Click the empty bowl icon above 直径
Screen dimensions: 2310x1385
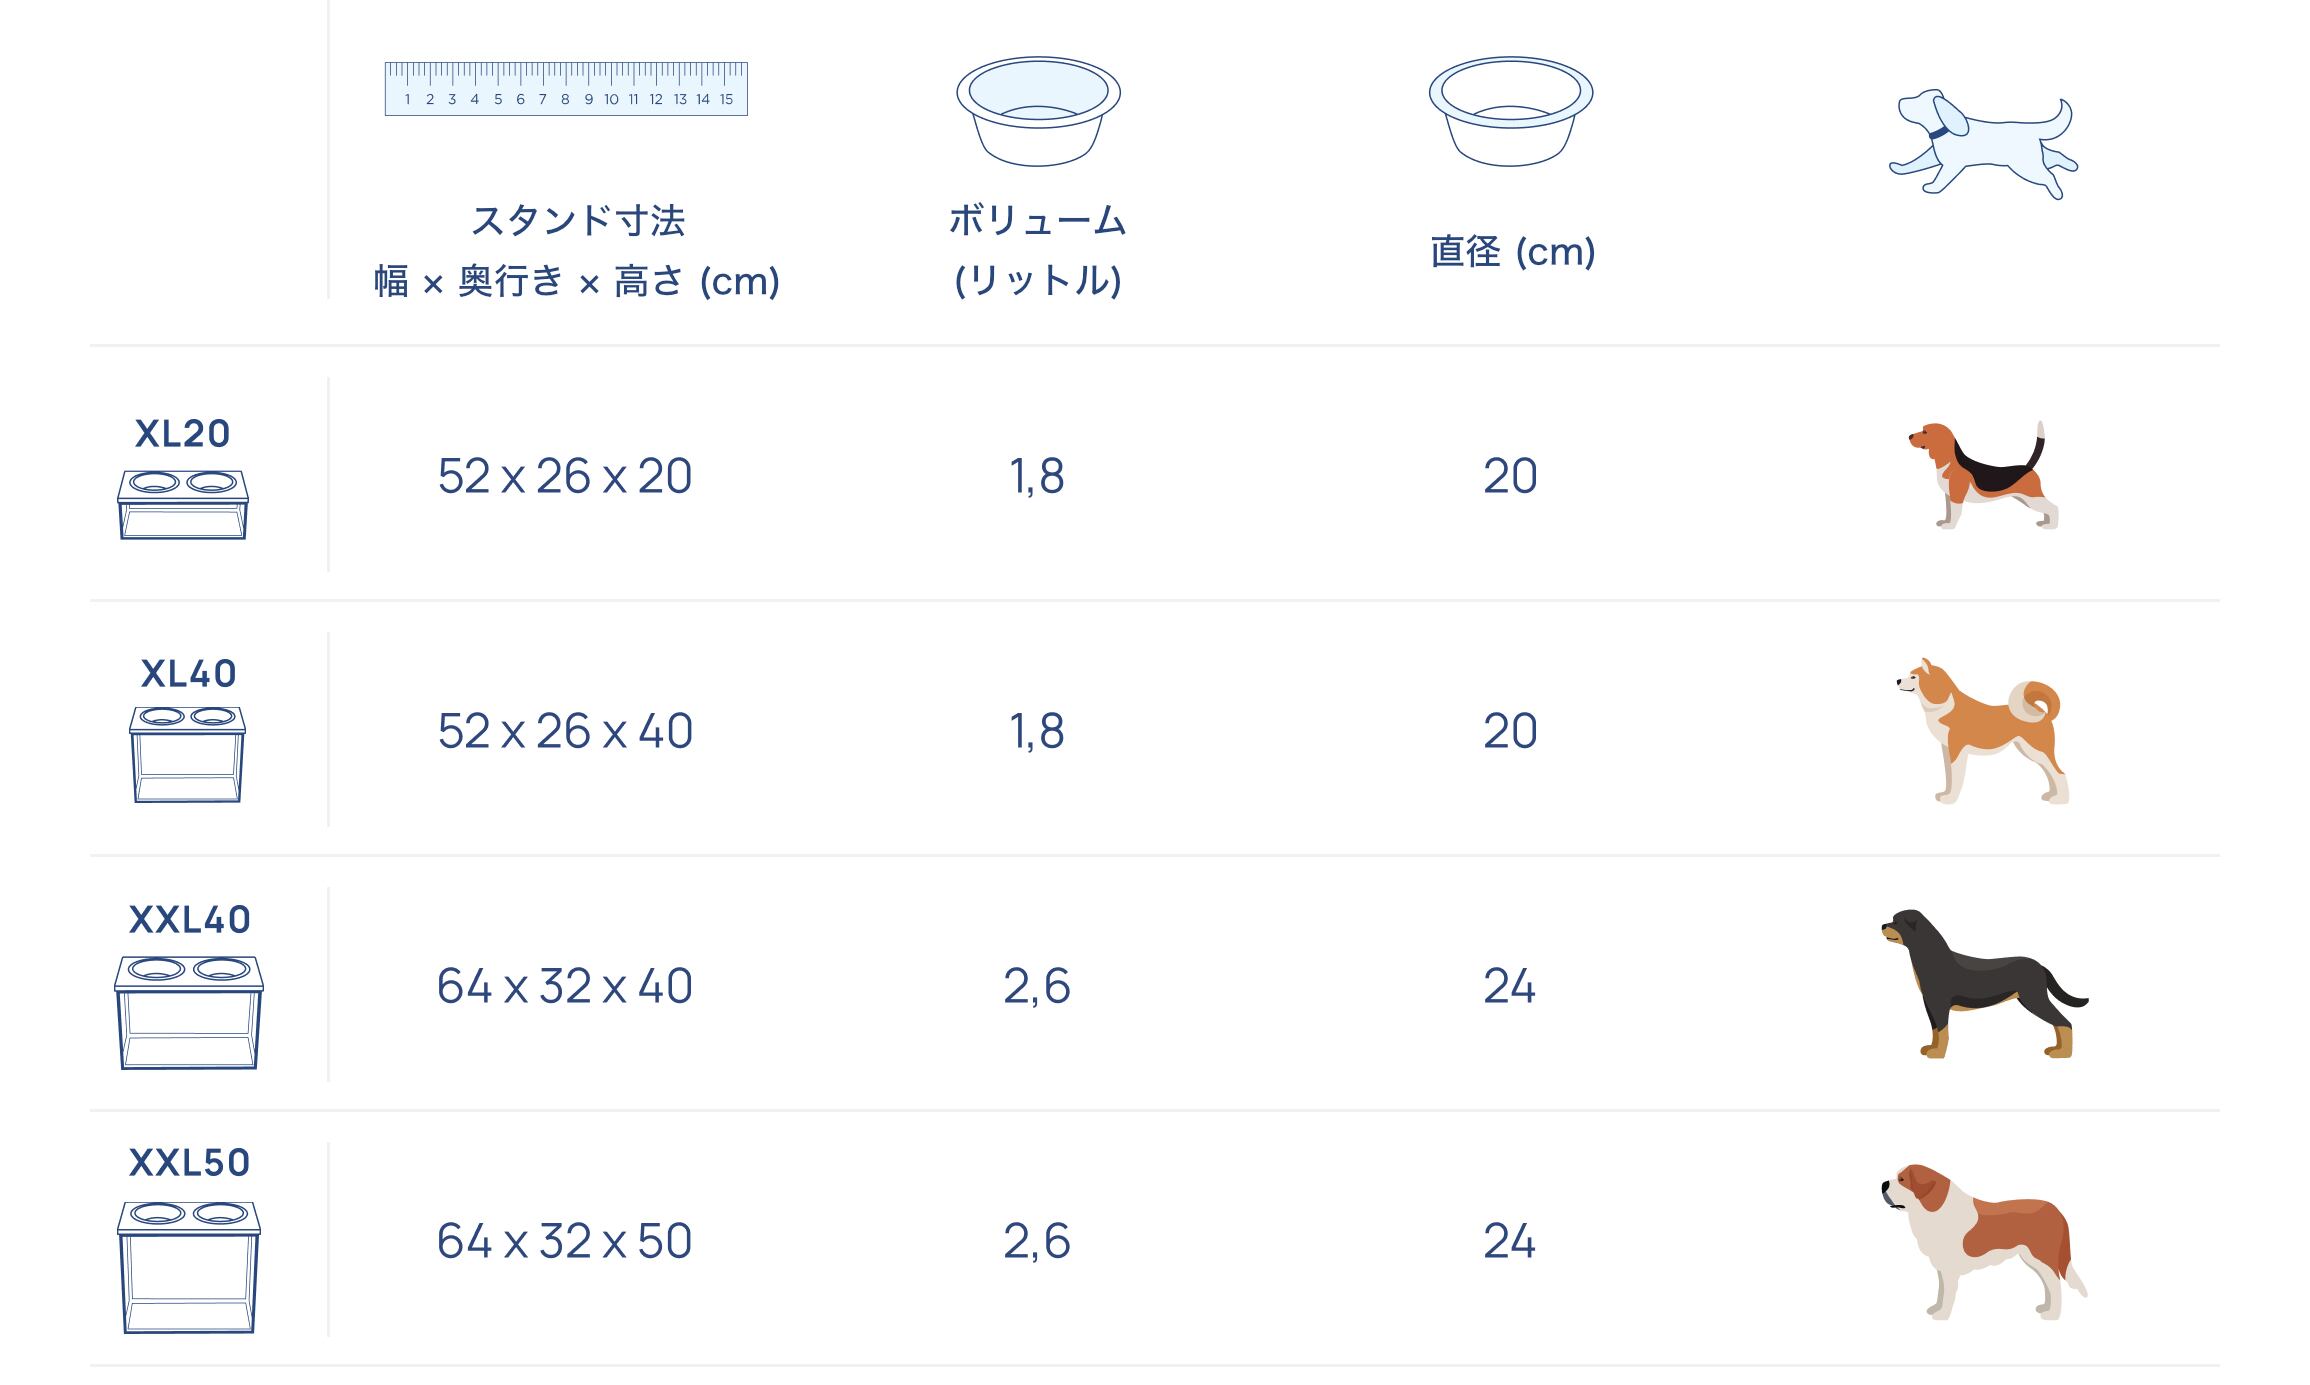click(1510, 110)
